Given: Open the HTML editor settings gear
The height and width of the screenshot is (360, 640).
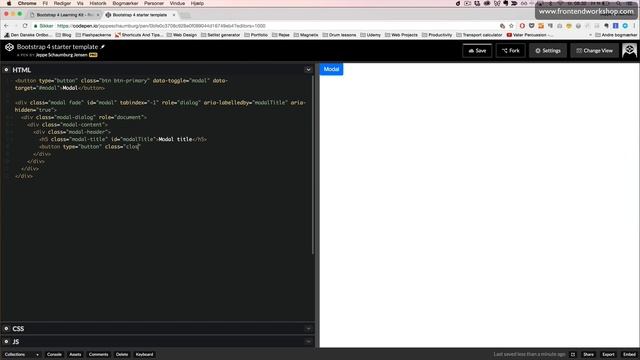Looking at the screenshot, I should point(6,70).
